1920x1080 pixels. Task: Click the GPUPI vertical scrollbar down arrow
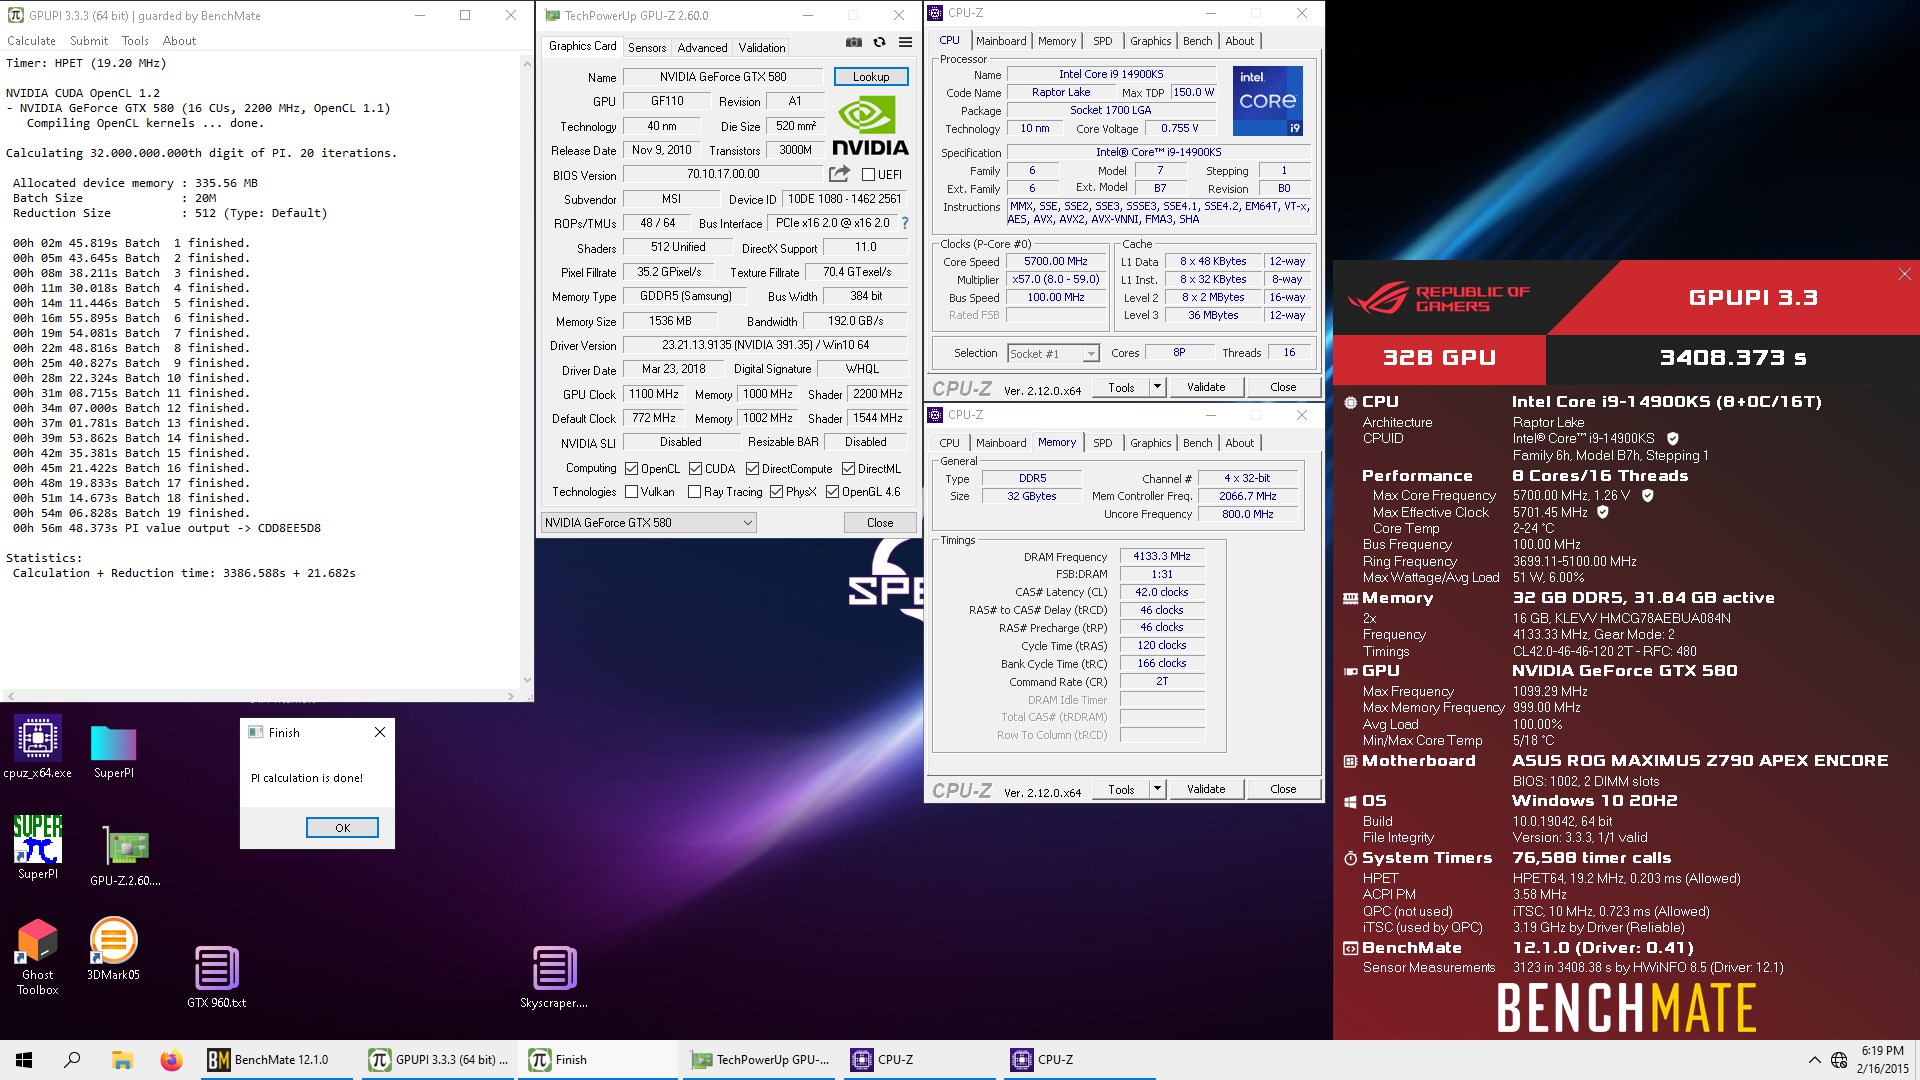coord(527,680)
